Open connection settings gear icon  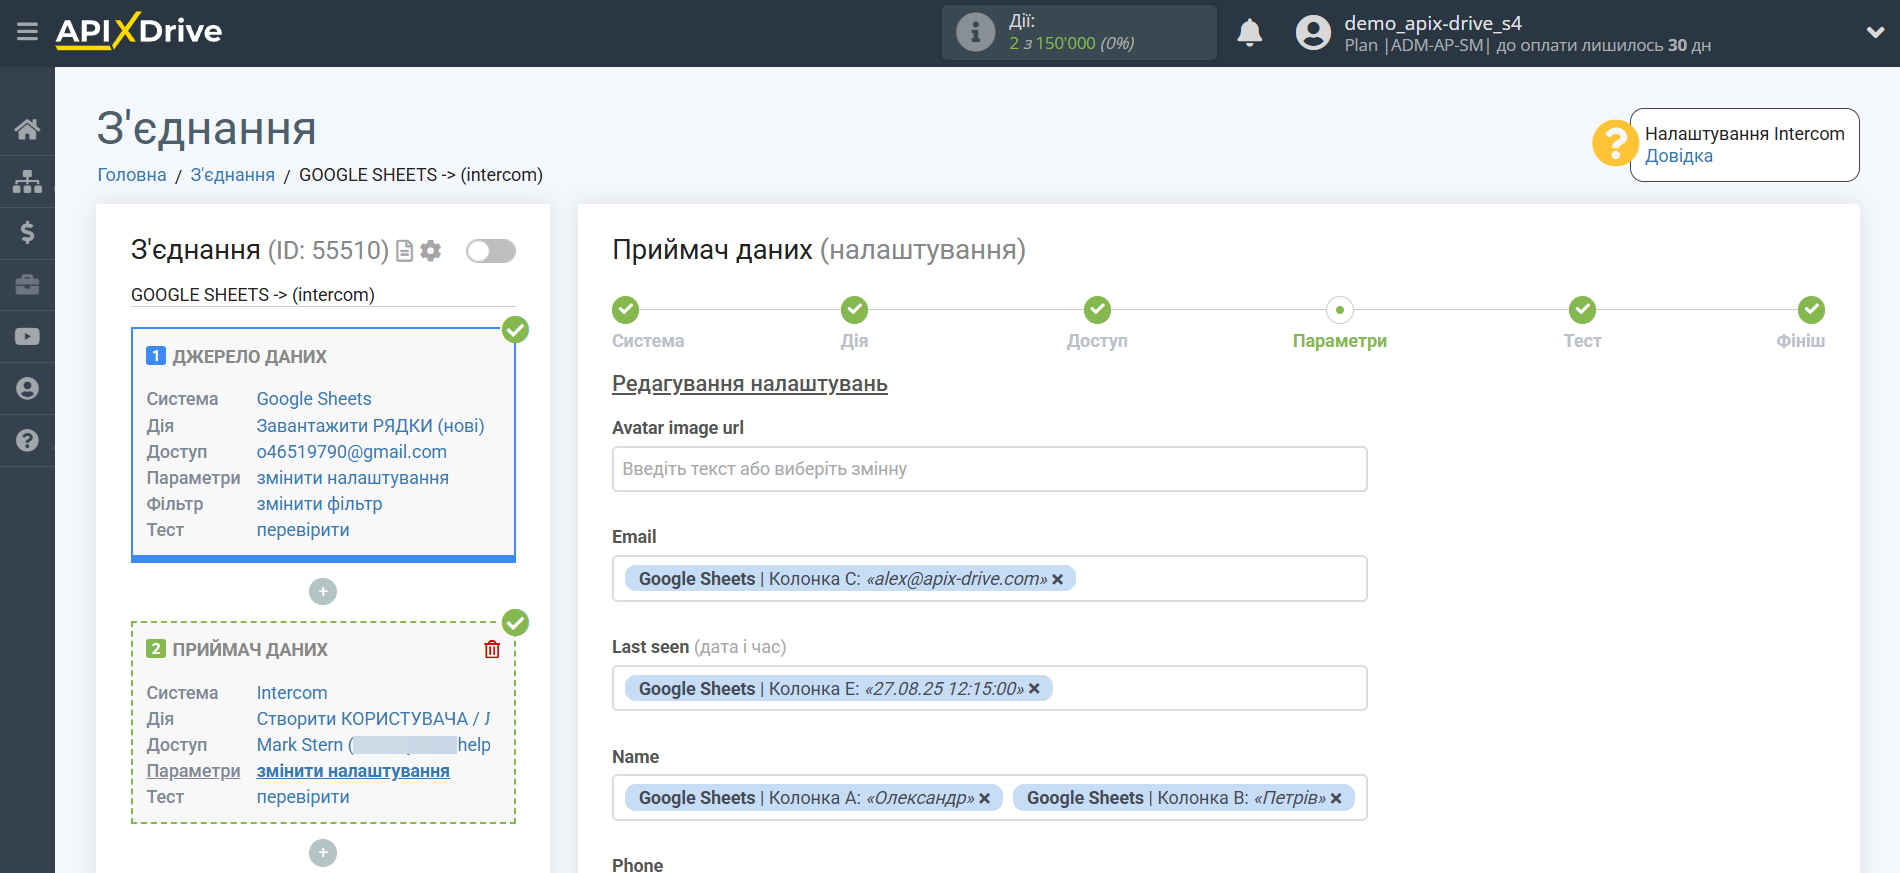click(431, 251)
